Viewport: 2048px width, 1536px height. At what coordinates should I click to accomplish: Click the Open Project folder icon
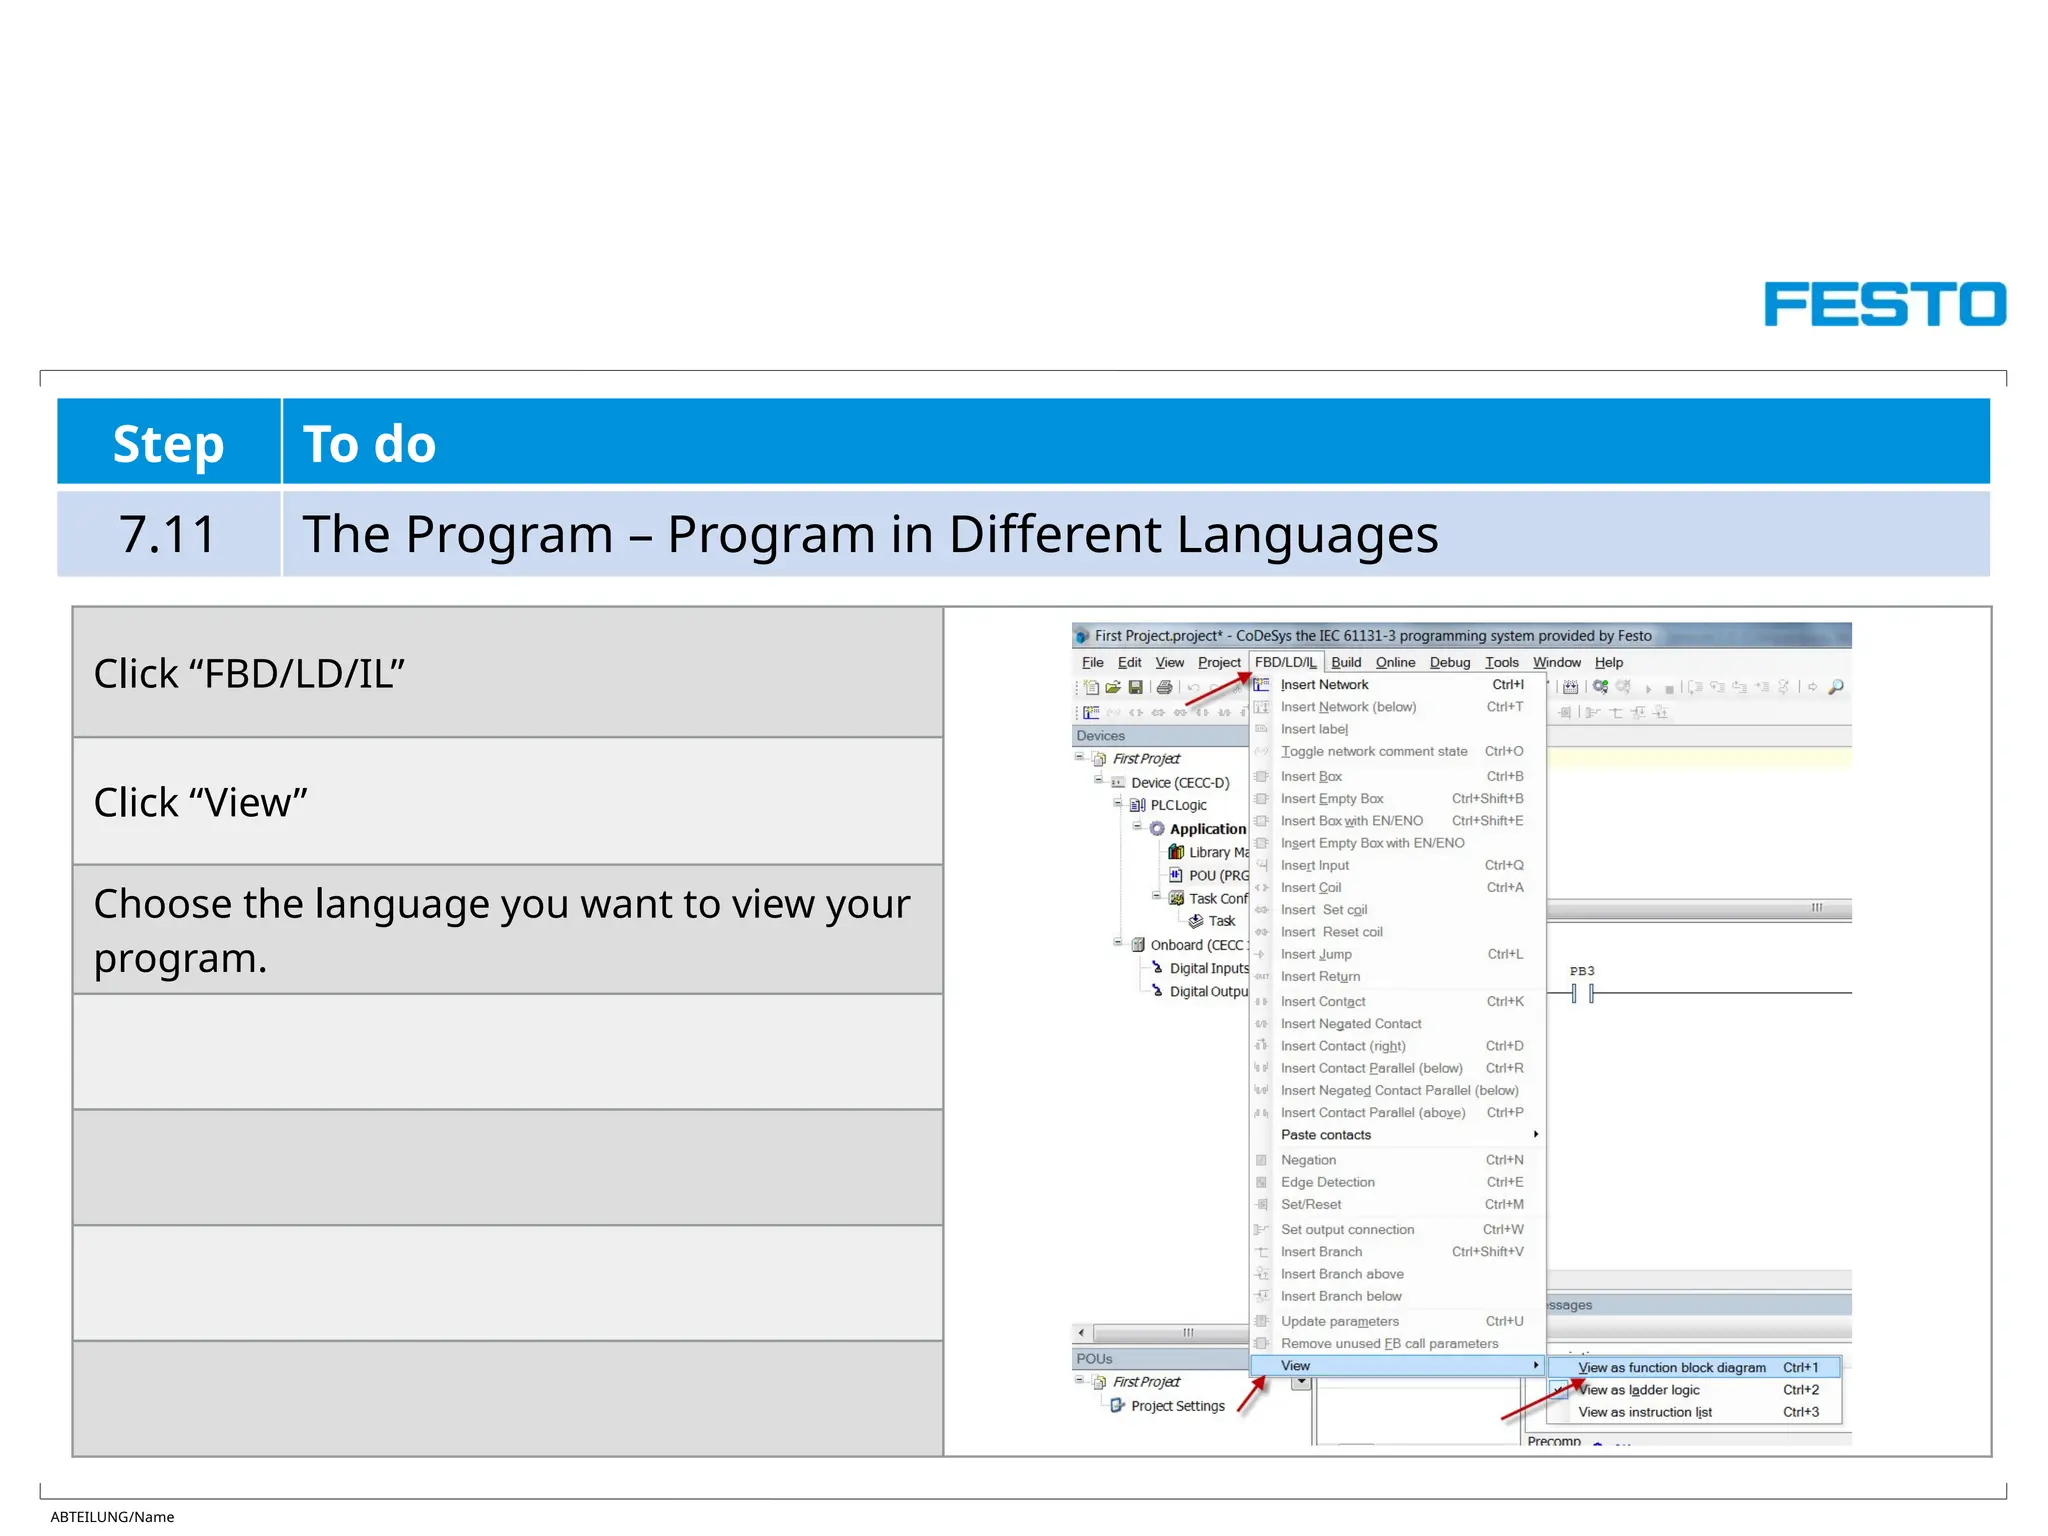pos(1113,687)
